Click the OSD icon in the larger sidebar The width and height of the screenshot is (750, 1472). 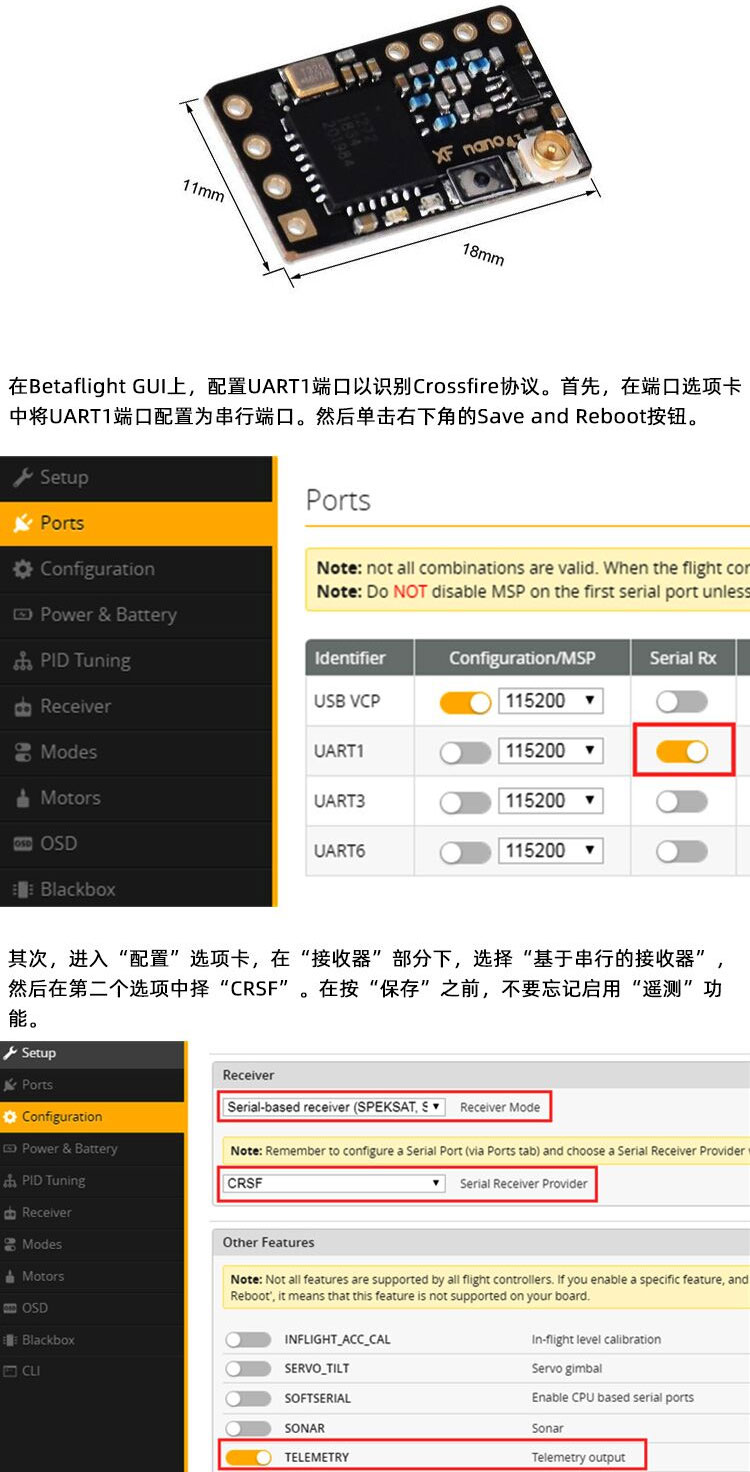pyautogui.click(x=22, y=844)
